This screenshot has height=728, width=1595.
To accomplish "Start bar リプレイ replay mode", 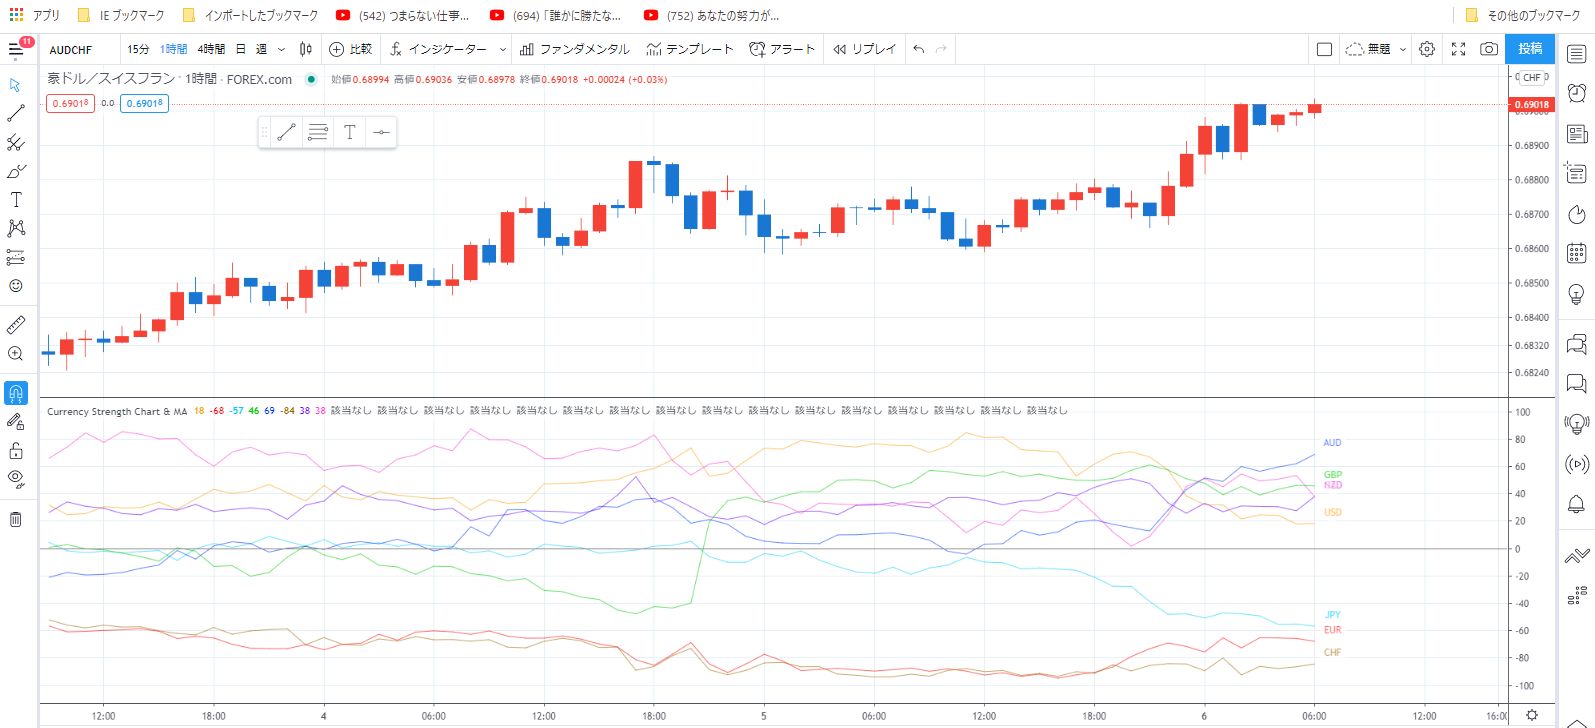I will point(864,49).
